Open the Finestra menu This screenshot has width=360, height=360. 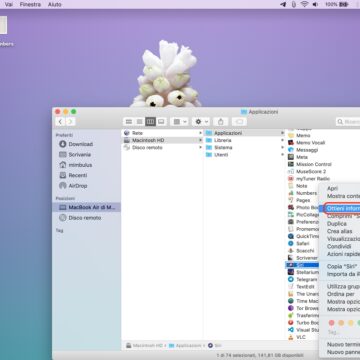pos(30,4)
